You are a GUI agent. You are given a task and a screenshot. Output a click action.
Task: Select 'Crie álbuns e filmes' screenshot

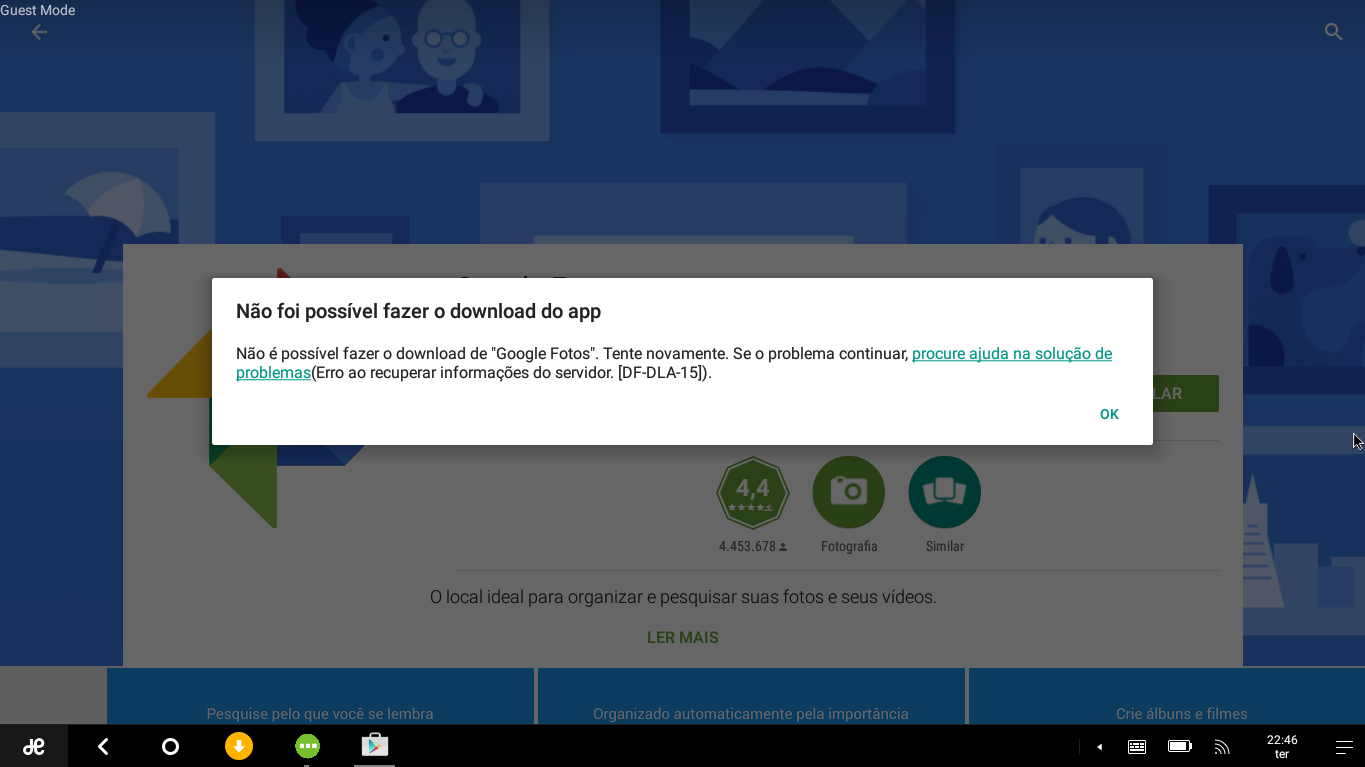coord(1167,697)
